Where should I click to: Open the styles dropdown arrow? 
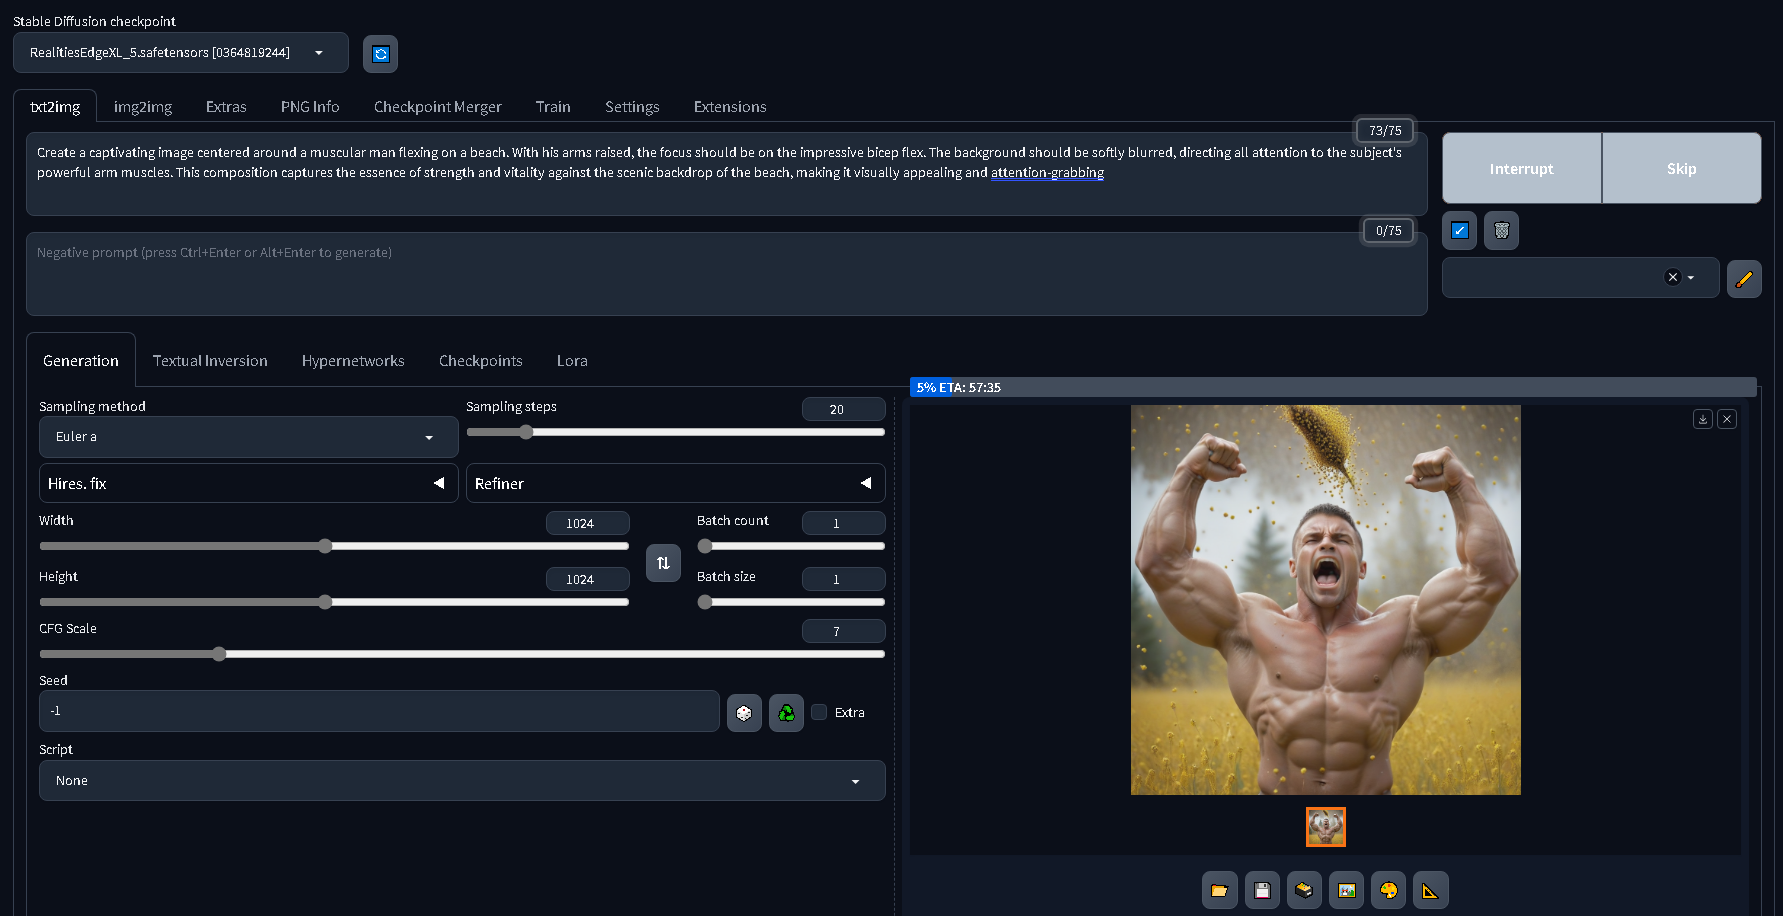click(x=1691, y=278)
